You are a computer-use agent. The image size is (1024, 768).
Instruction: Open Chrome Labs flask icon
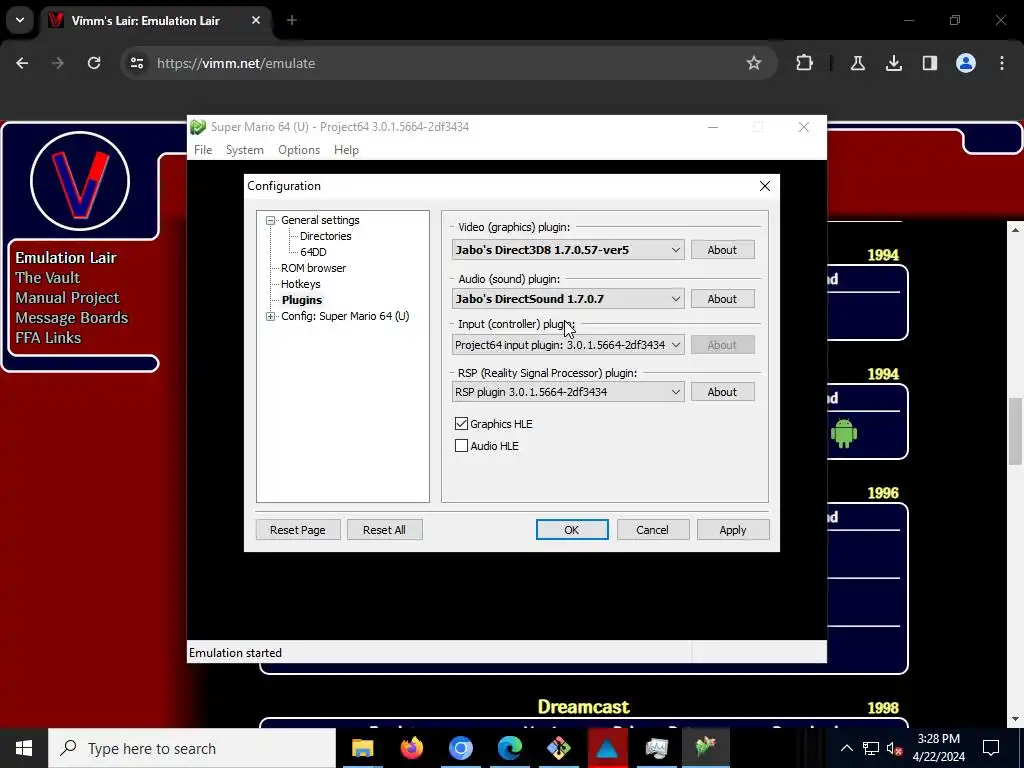[x=857, y=63]
